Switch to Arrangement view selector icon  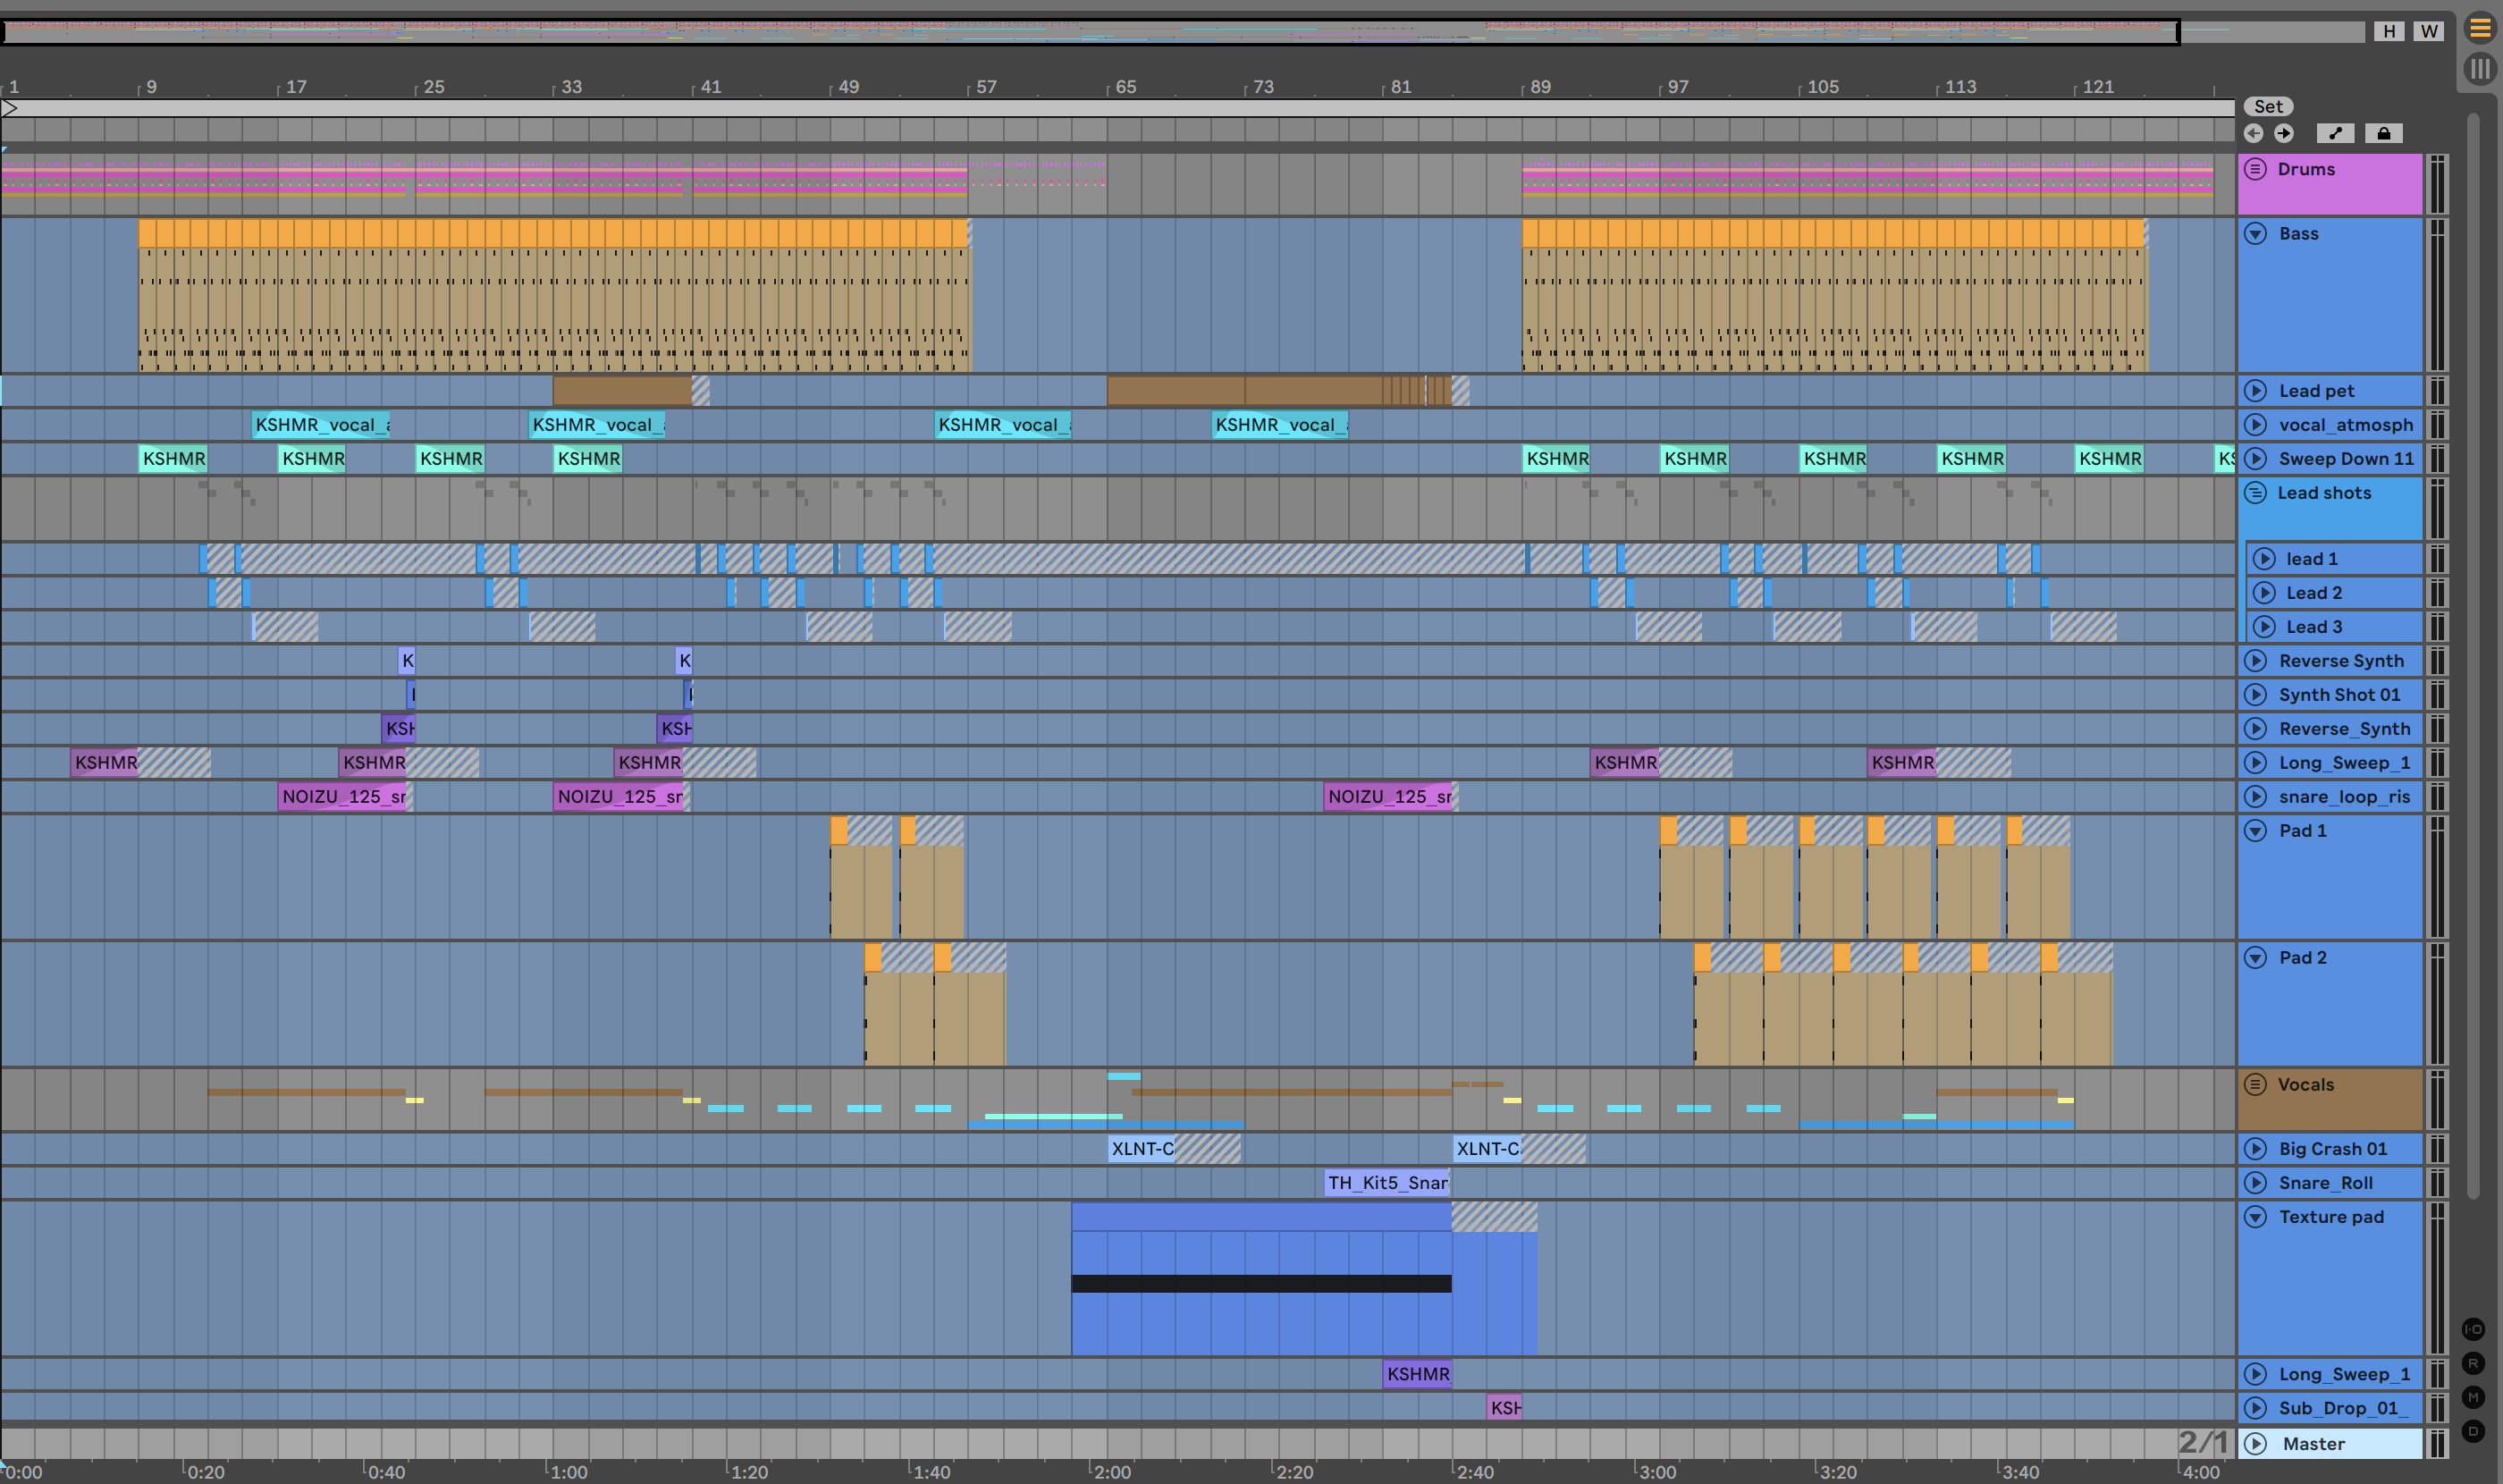click(x=2479, y=28)
